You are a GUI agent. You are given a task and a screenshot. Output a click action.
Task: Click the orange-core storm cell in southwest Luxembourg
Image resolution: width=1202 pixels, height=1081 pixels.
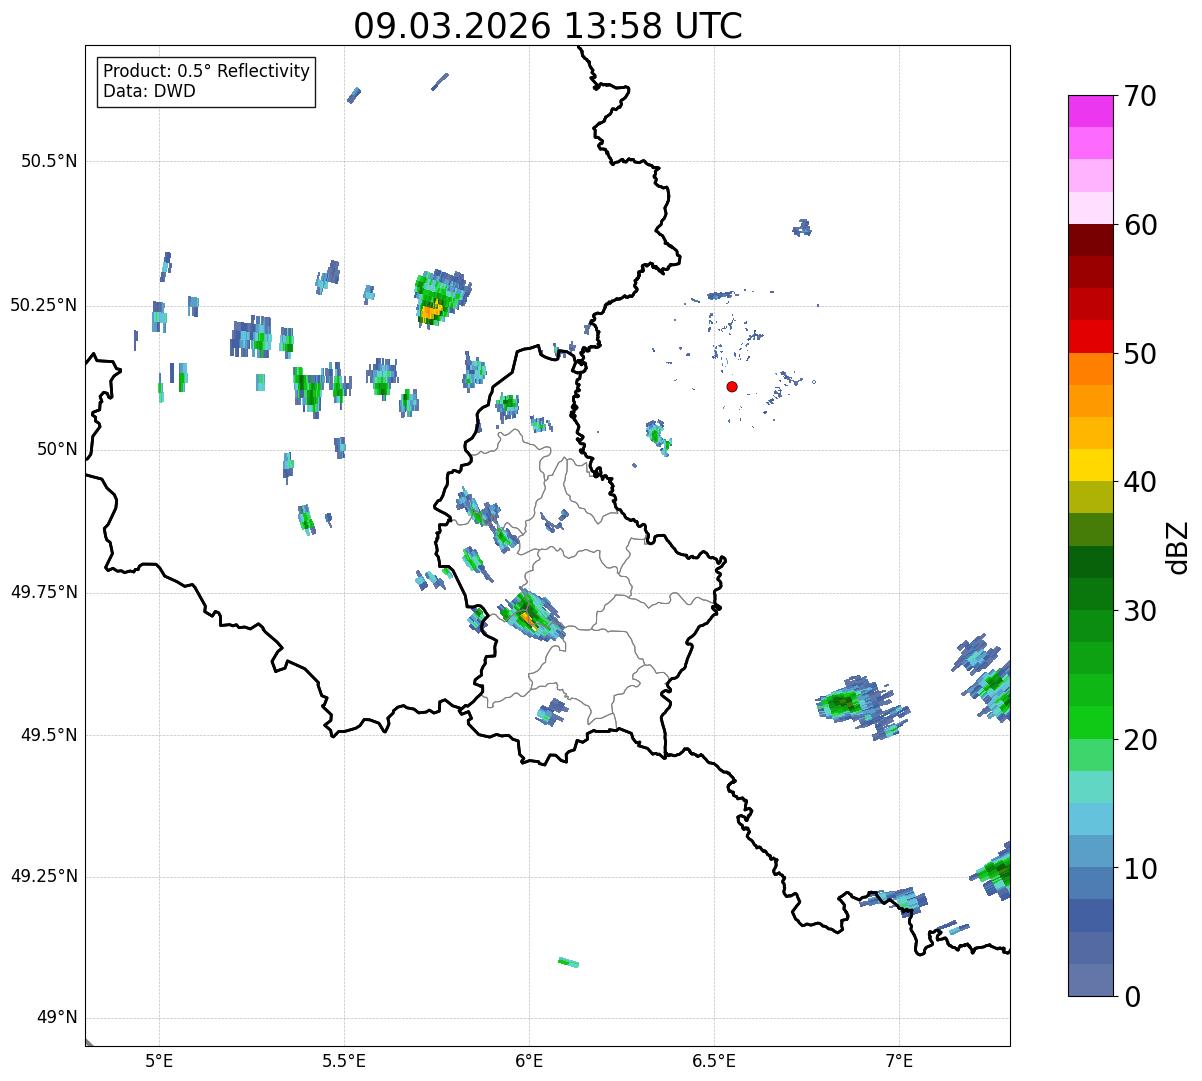527,619
